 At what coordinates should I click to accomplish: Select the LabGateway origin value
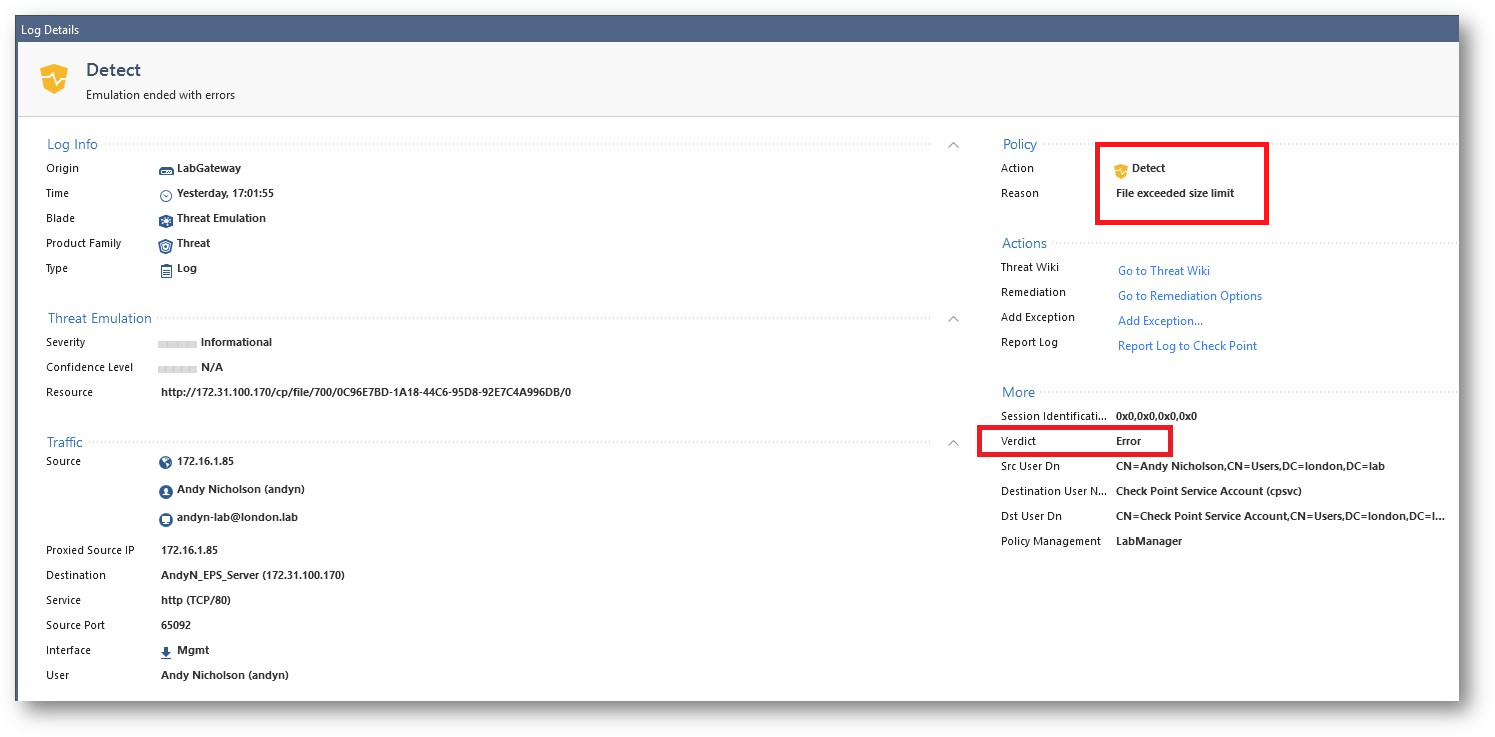tap(209, 168)
